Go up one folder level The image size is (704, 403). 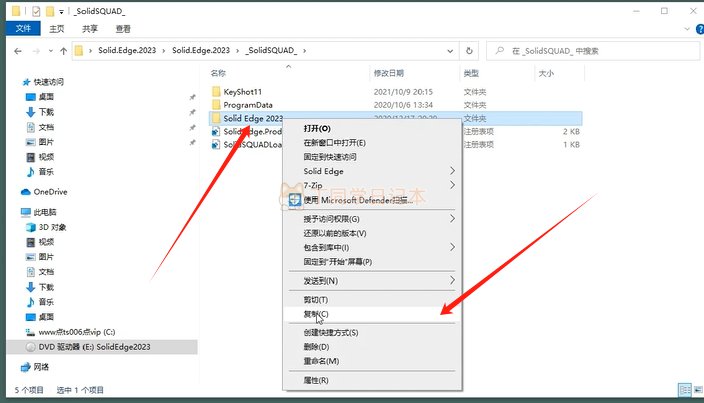pos(63,51)
